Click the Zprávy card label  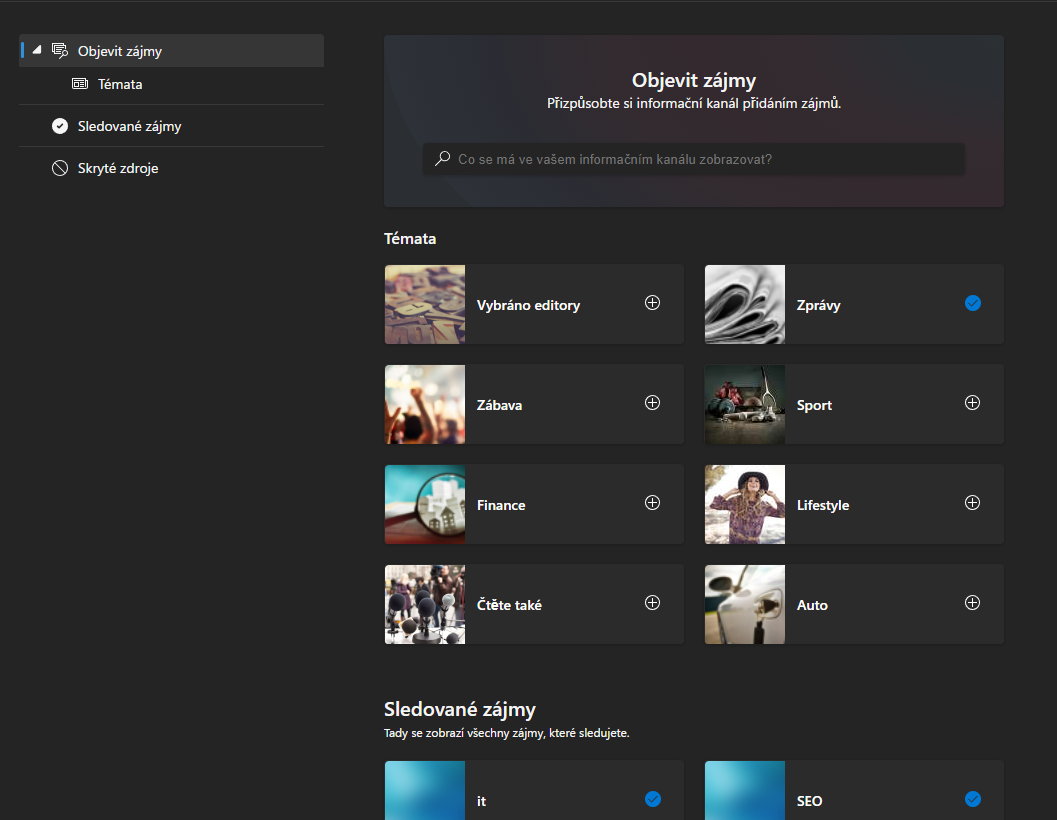[818, 305]
